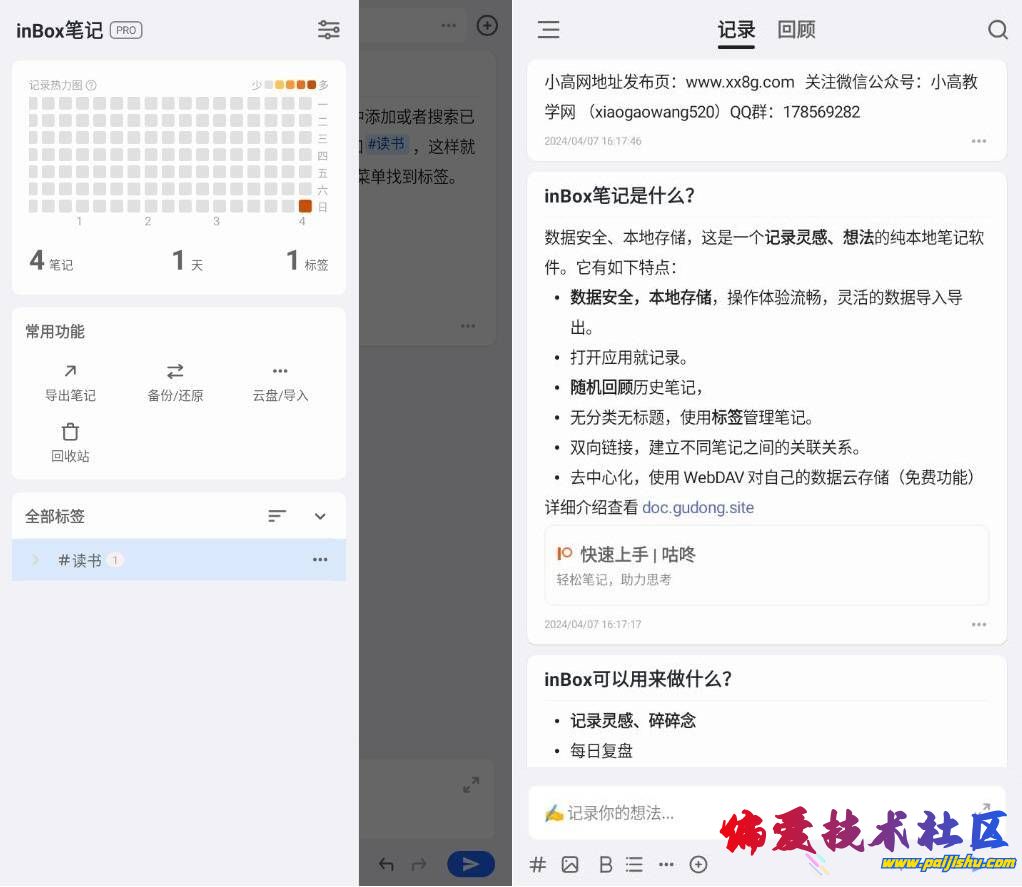The height and width of the screenshot is (887, 1022).
Task: Switch to the 回顾 tab
Action: (796, 30)
